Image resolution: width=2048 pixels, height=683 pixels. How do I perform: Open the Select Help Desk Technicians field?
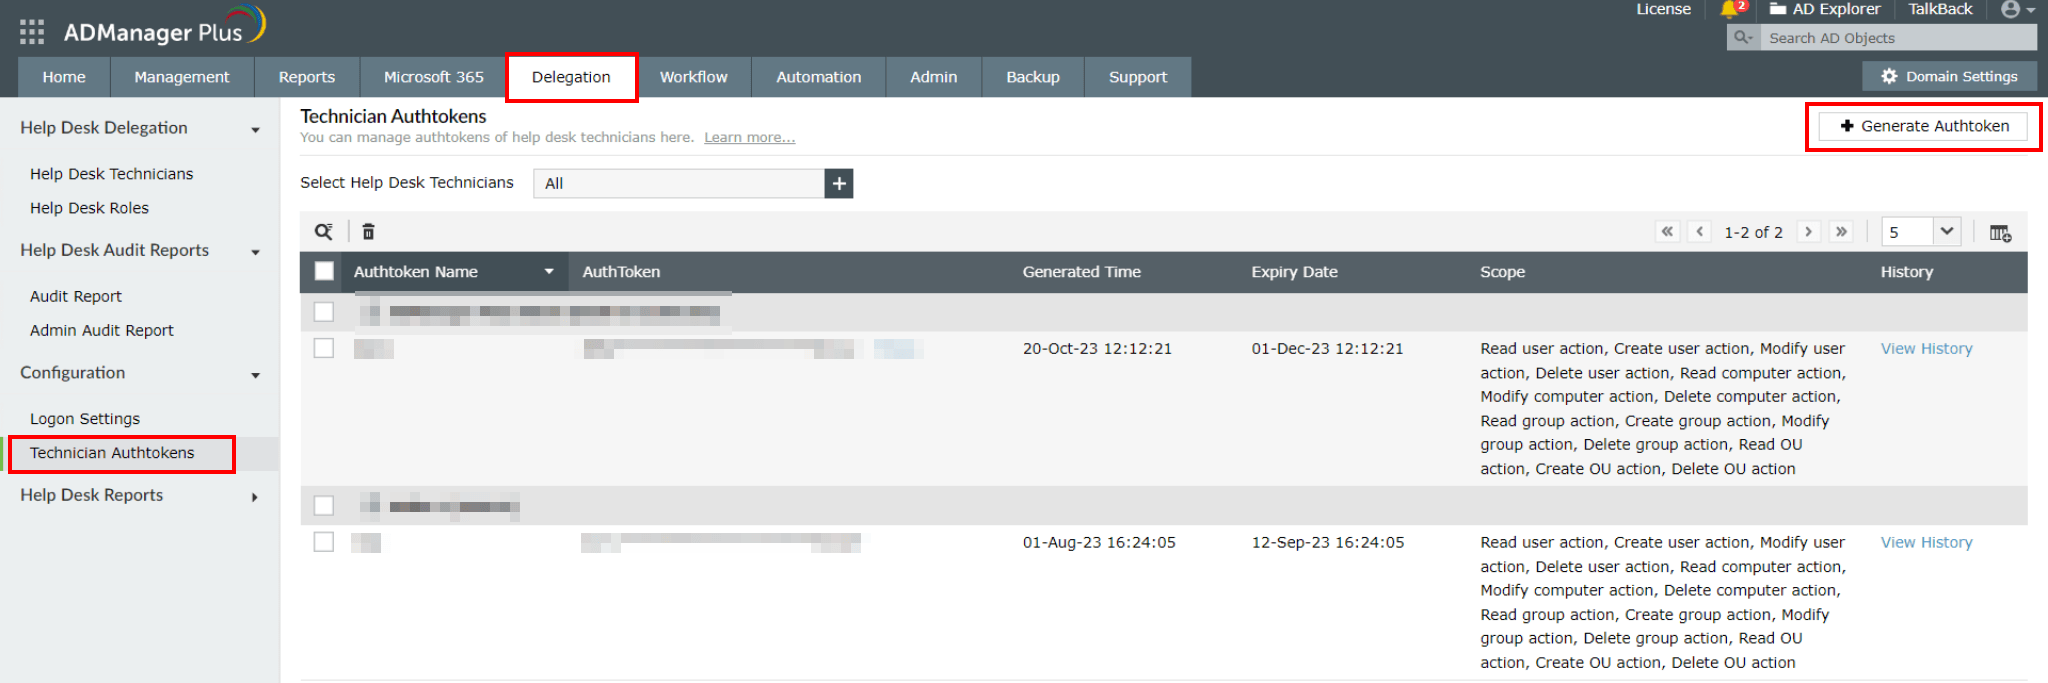click(679, 183)
